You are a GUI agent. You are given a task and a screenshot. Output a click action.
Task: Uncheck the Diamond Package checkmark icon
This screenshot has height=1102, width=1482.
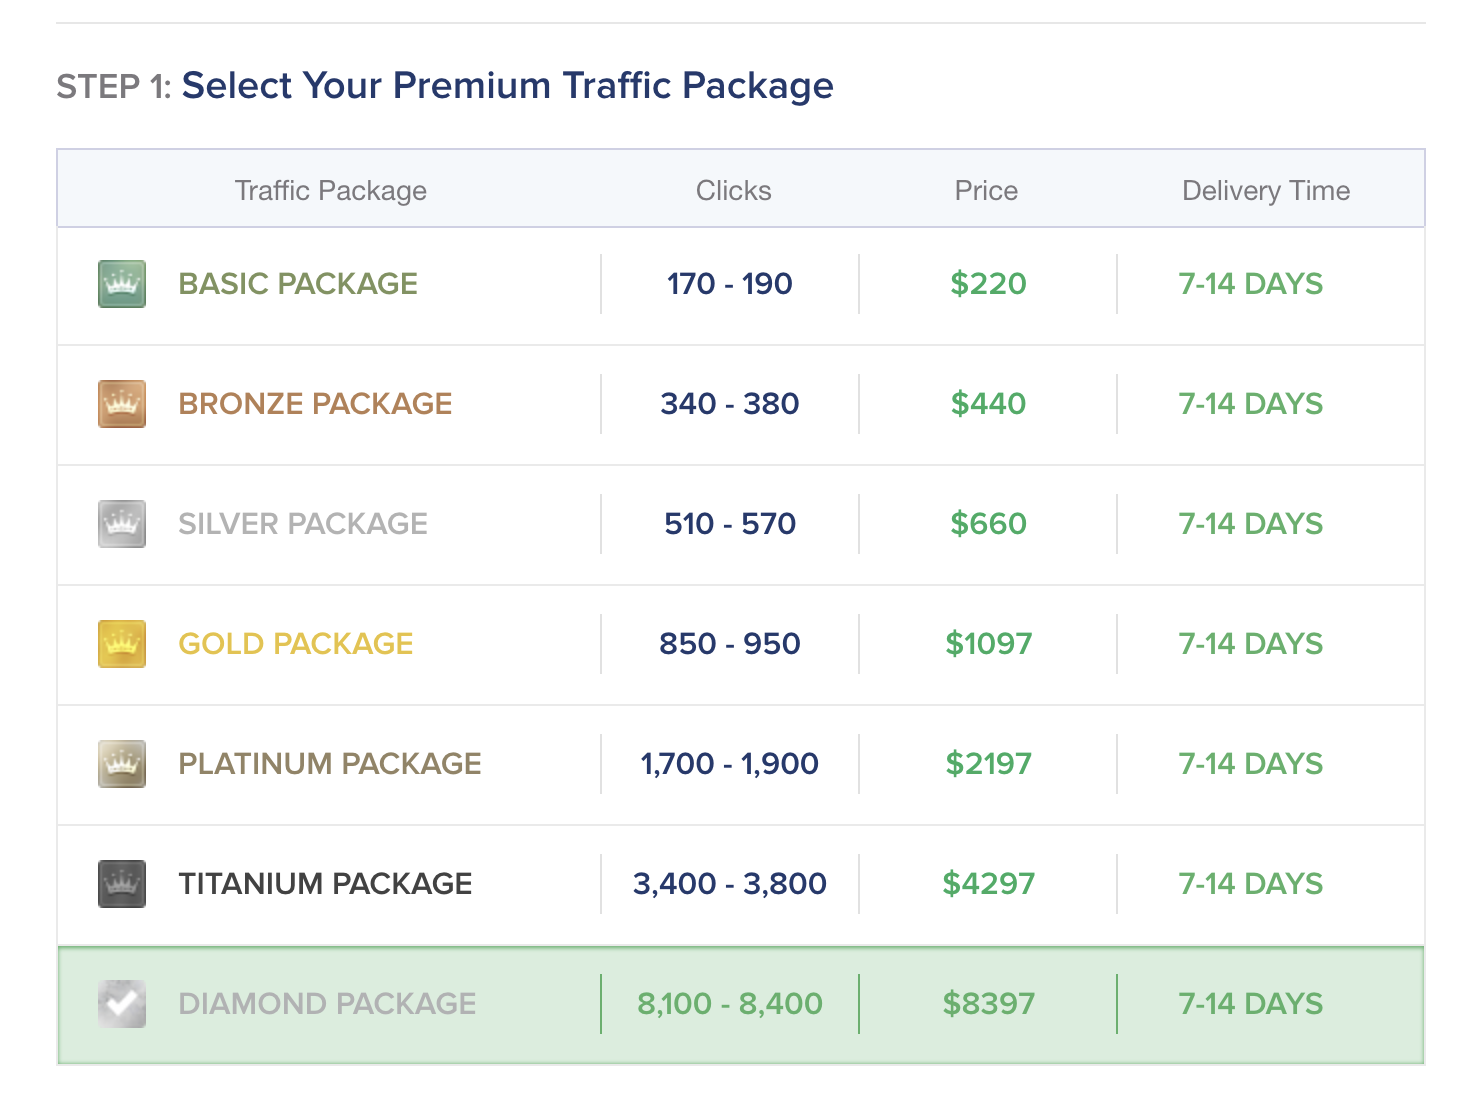click(x=122, y=1004)
